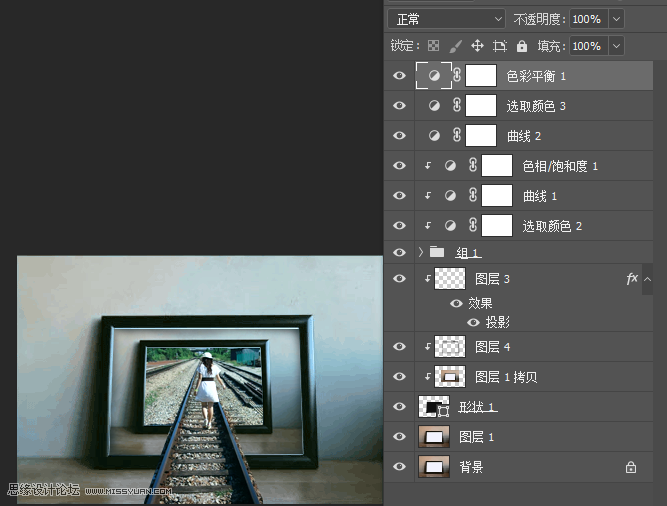This screenshot has height=506, width=667.
Task: Select layer mask of 曲线 2
Action: pyautogui.click(x=481, y=136)
